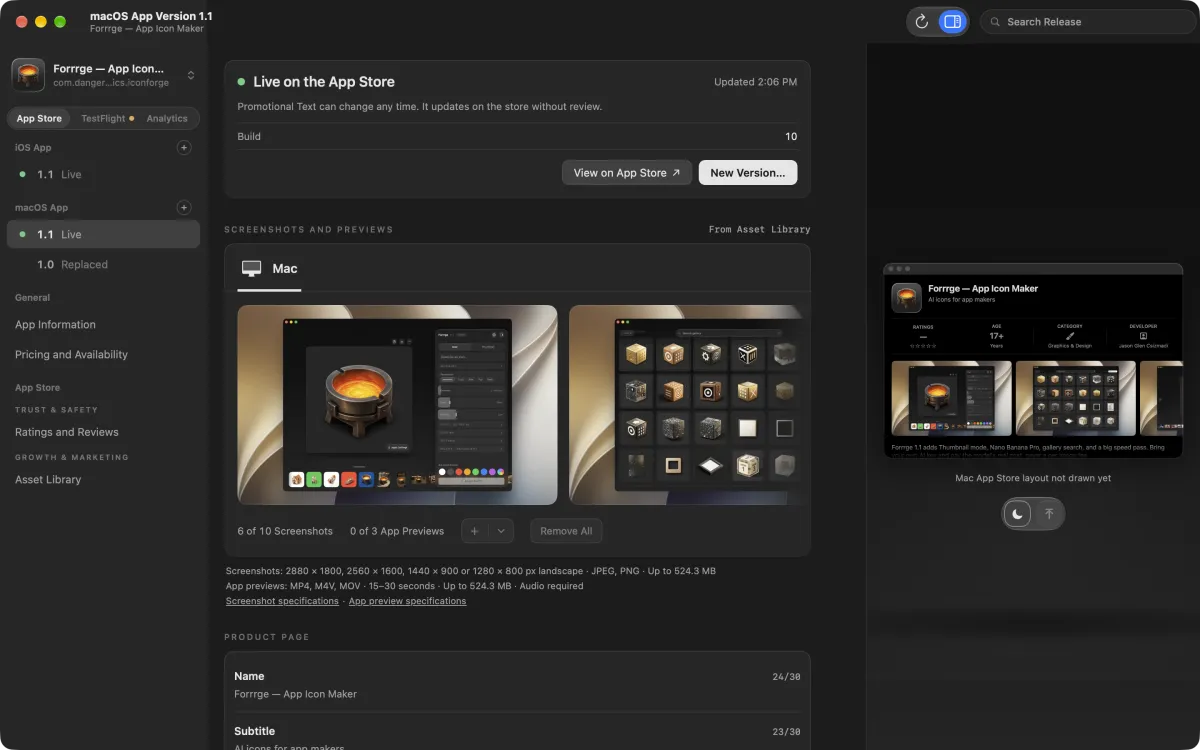Click the 17+ age rating in preview
Image resolution: width=1200 pixels, height=750 pixels.
(996, 337)
